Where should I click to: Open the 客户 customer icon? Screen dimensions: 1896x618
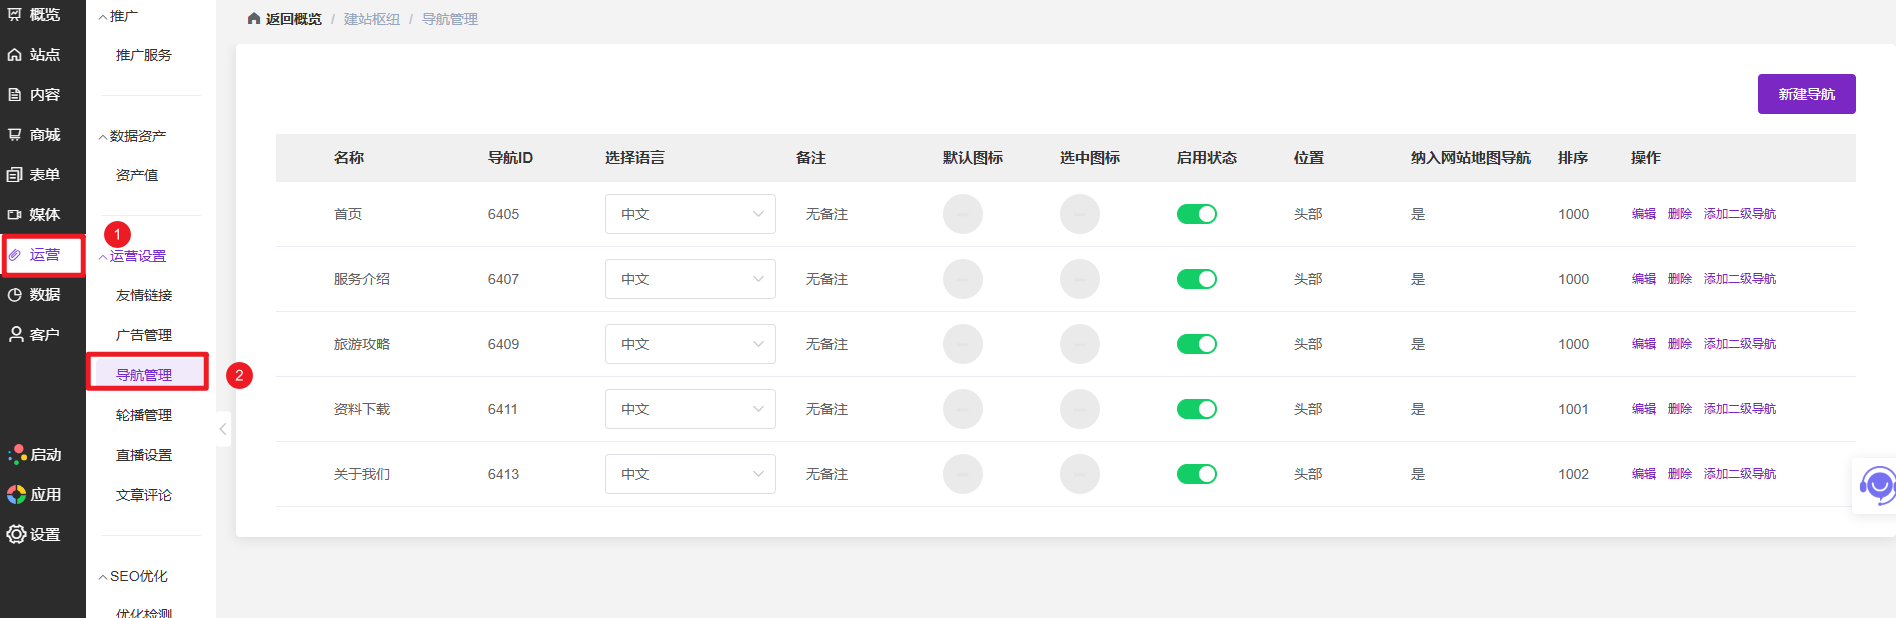pyautogui.click(x=16, y=335)
